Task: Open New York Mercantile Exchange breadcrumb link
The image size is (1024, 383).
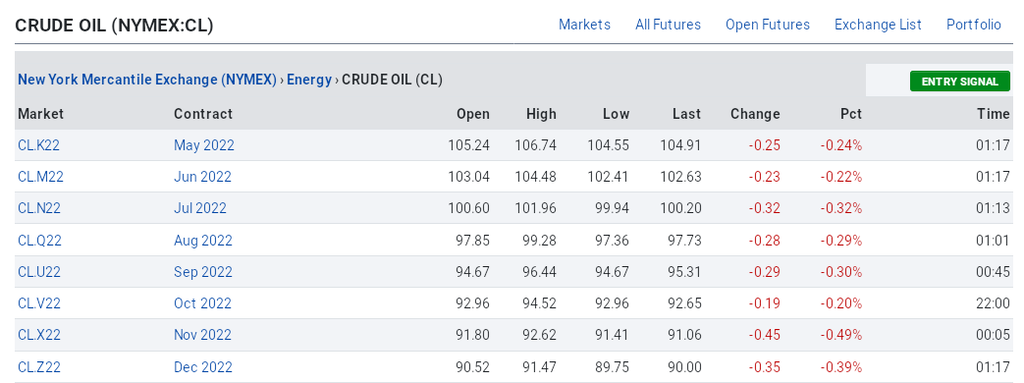Action: point(147,80)
